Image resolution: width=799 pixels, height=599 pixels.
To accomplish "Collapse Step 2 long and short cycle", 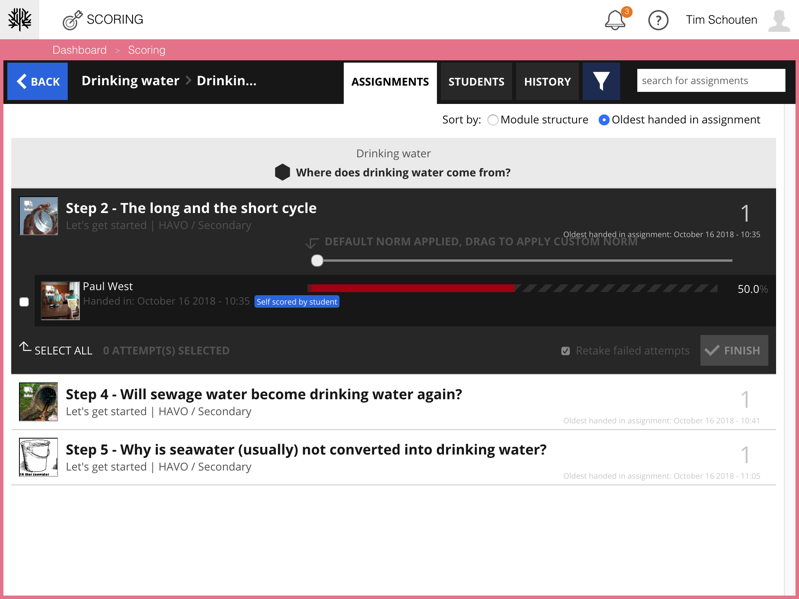I will [x=191, y=208].
